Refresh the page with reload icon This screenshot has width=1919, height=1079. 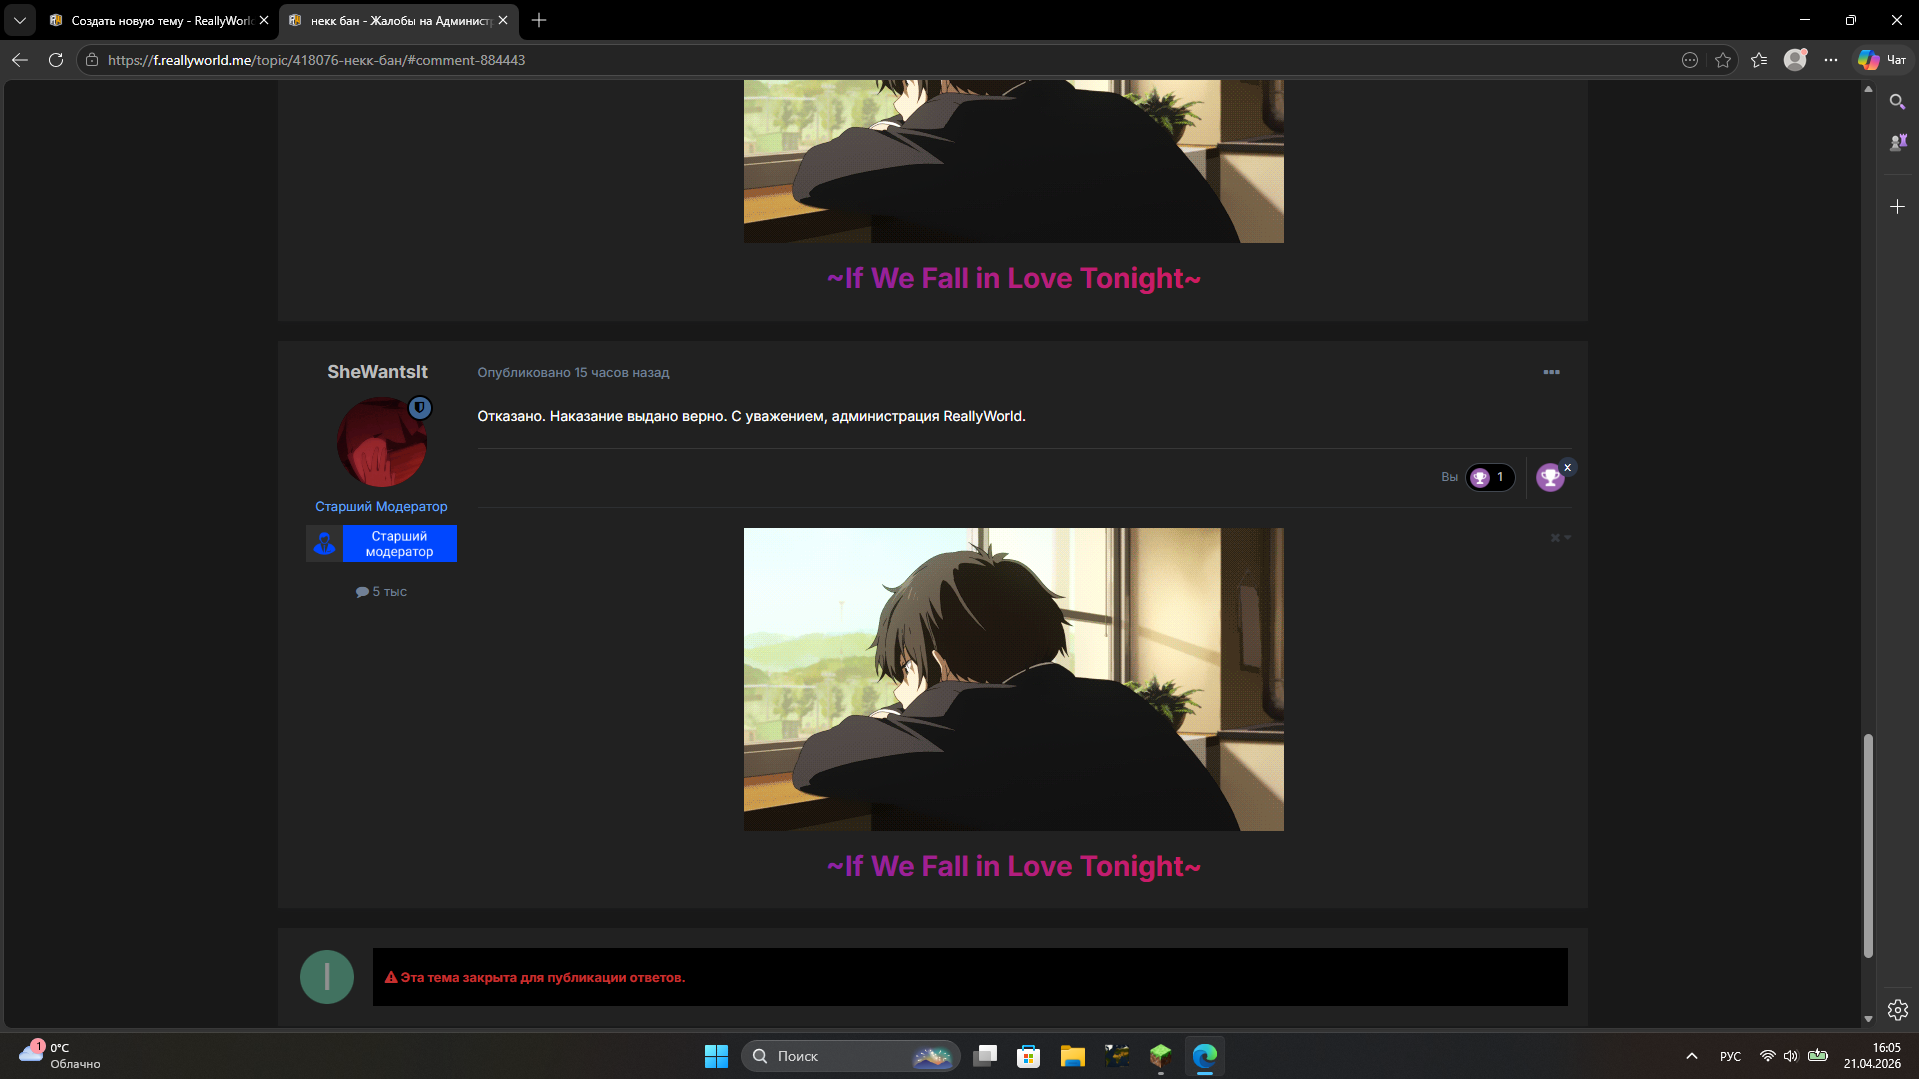point(56,60)
